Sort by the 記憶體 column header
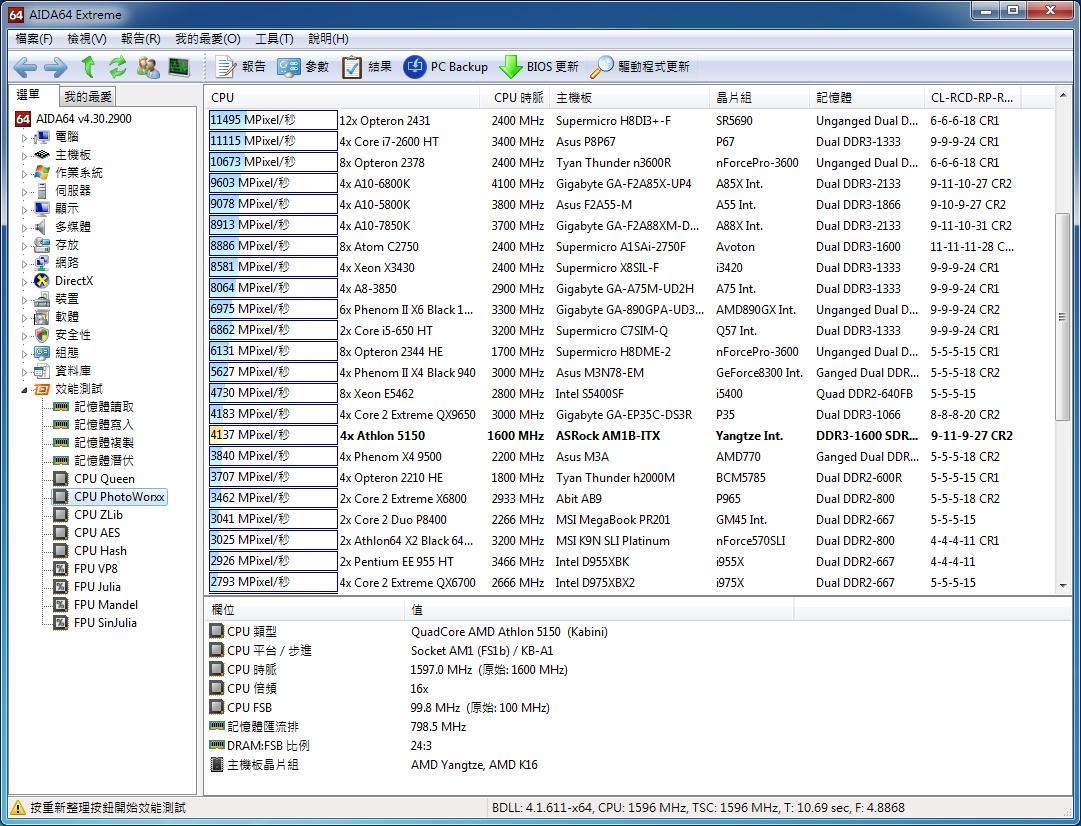Image resolution: width=1081 pixels, height=826 pixels. click(x=867, y=97)
